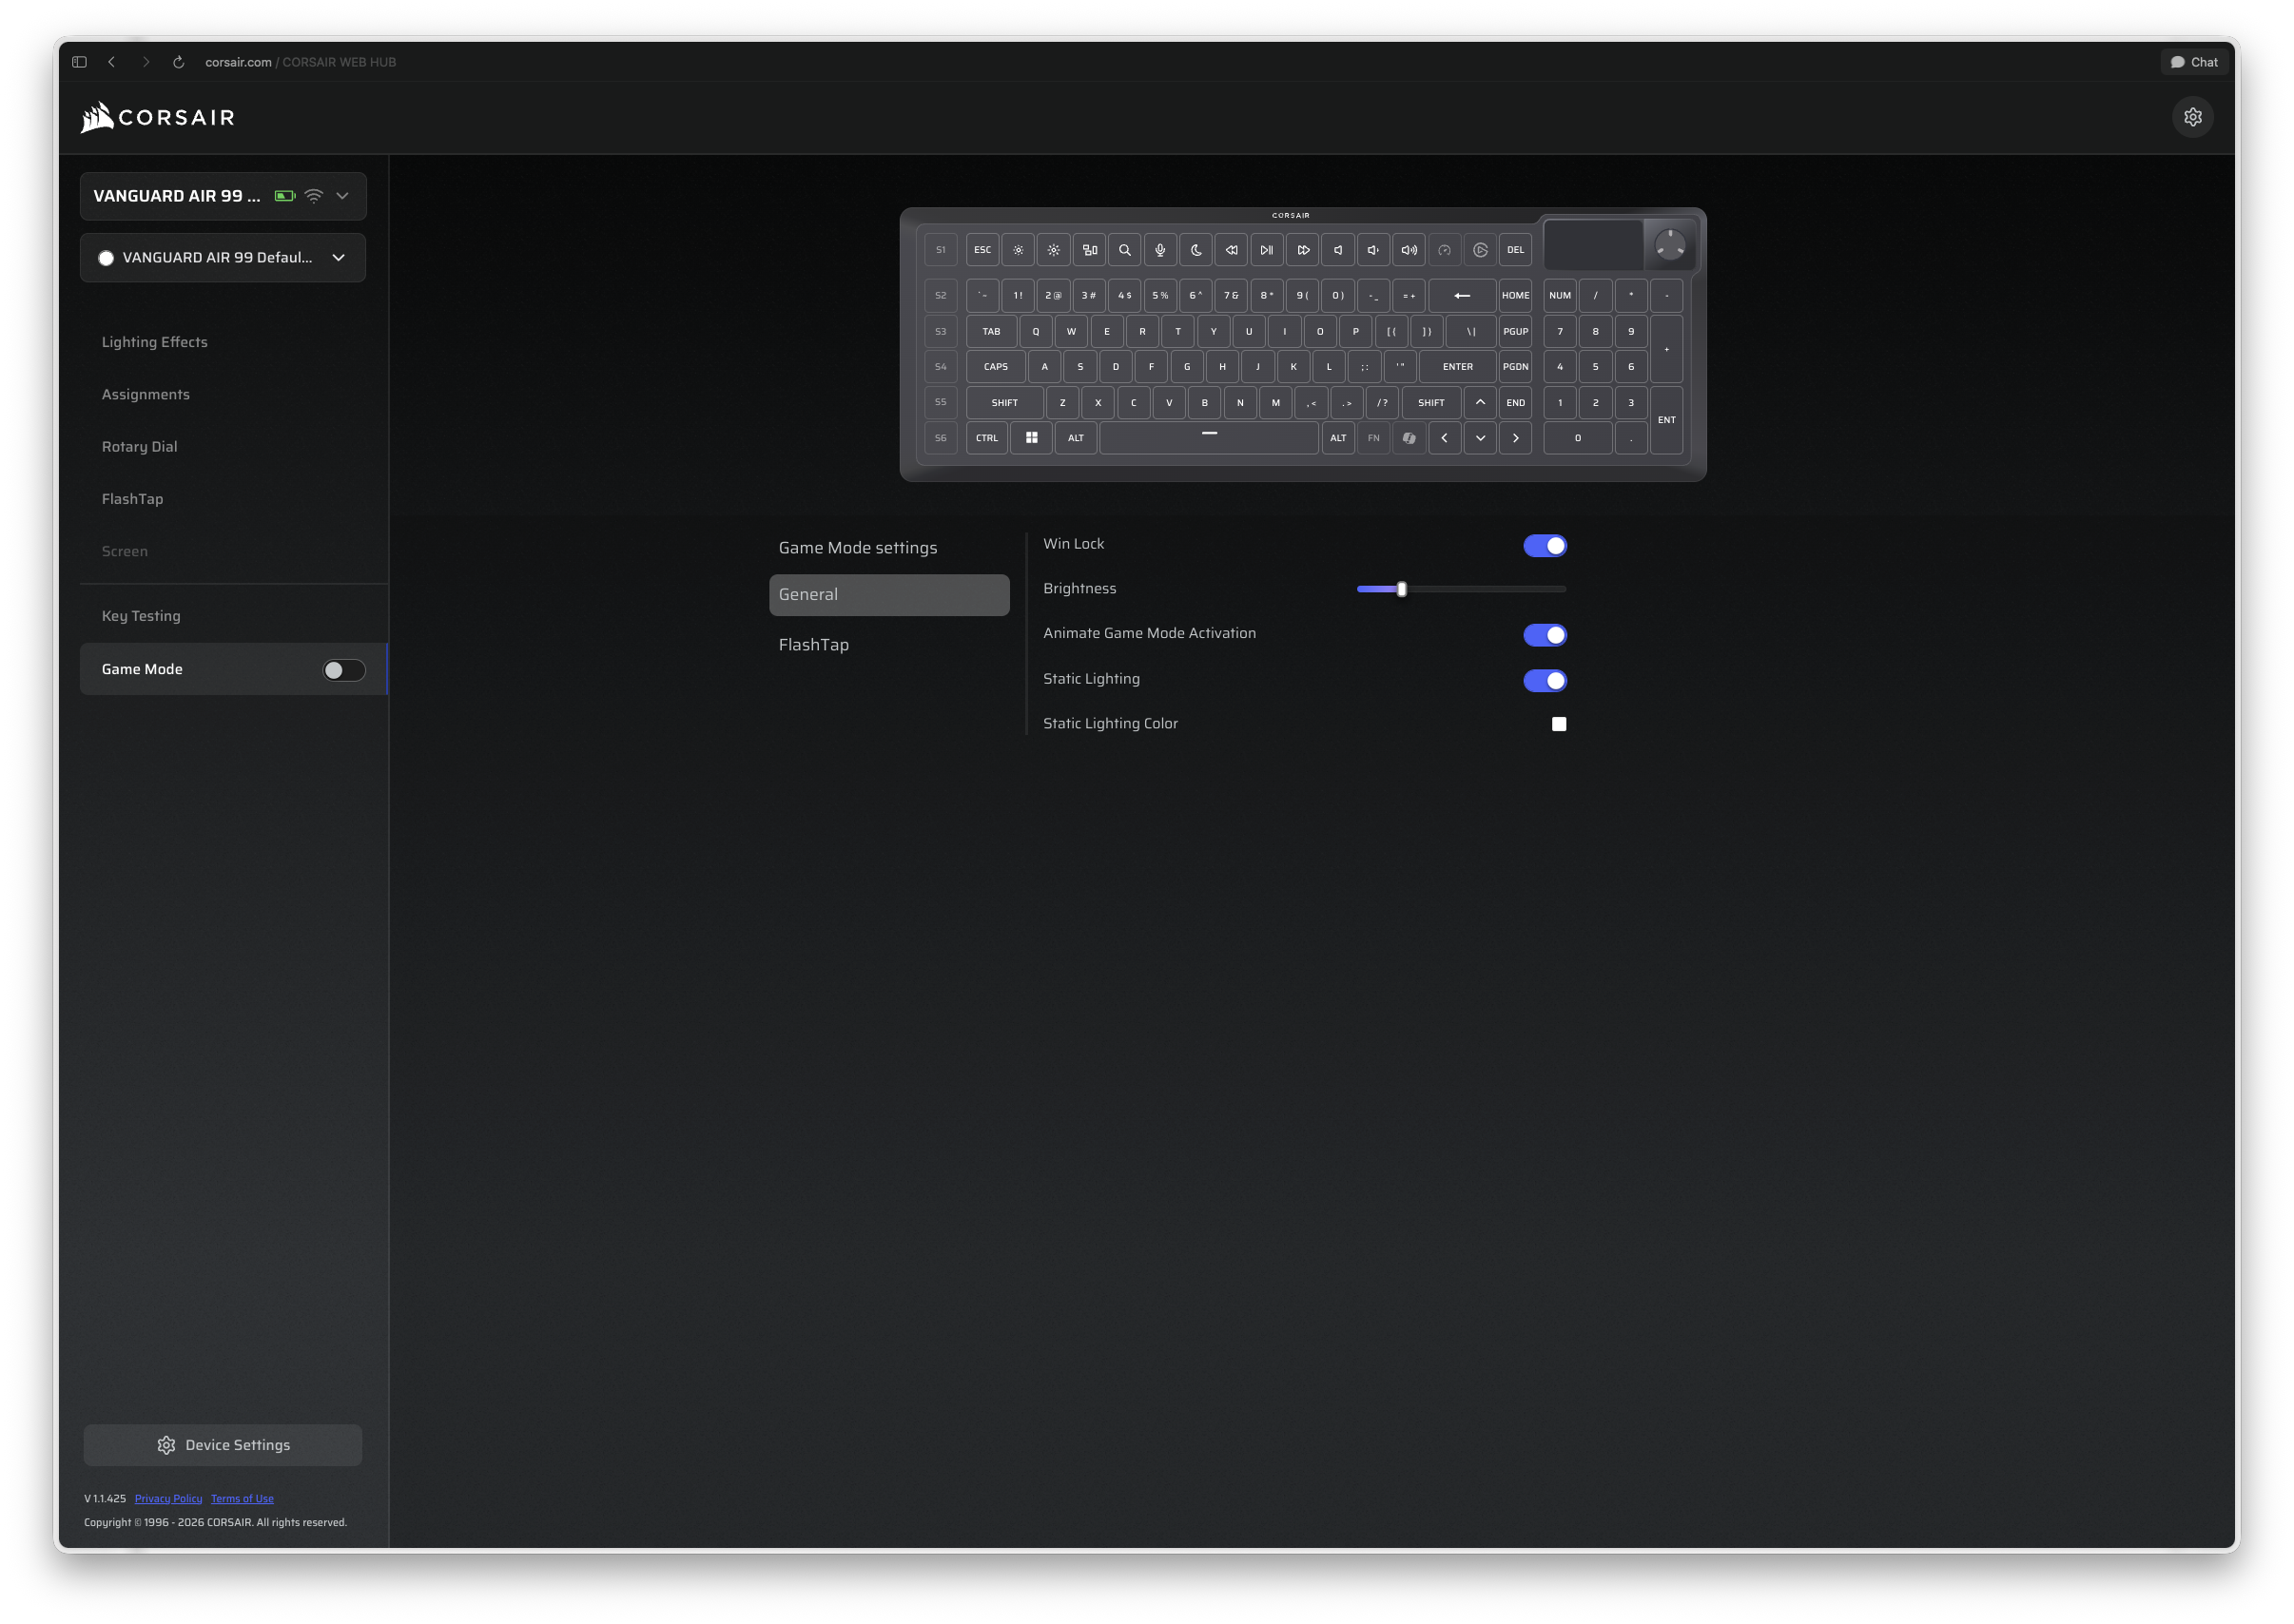Click the ESC key on the keyboard
The width and height of the screenshot is (2294, 1624).
(x=982, y=250)
